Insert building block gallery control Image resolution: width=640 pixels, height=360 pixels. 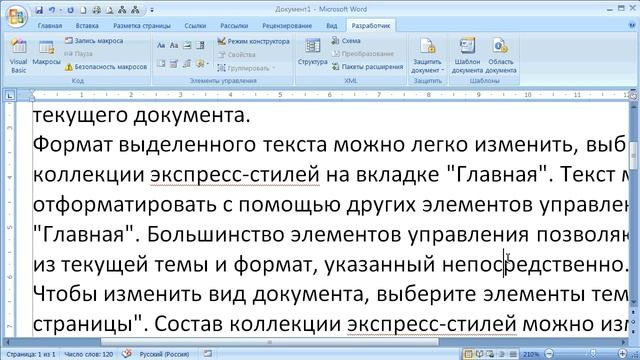coord(187,64)
